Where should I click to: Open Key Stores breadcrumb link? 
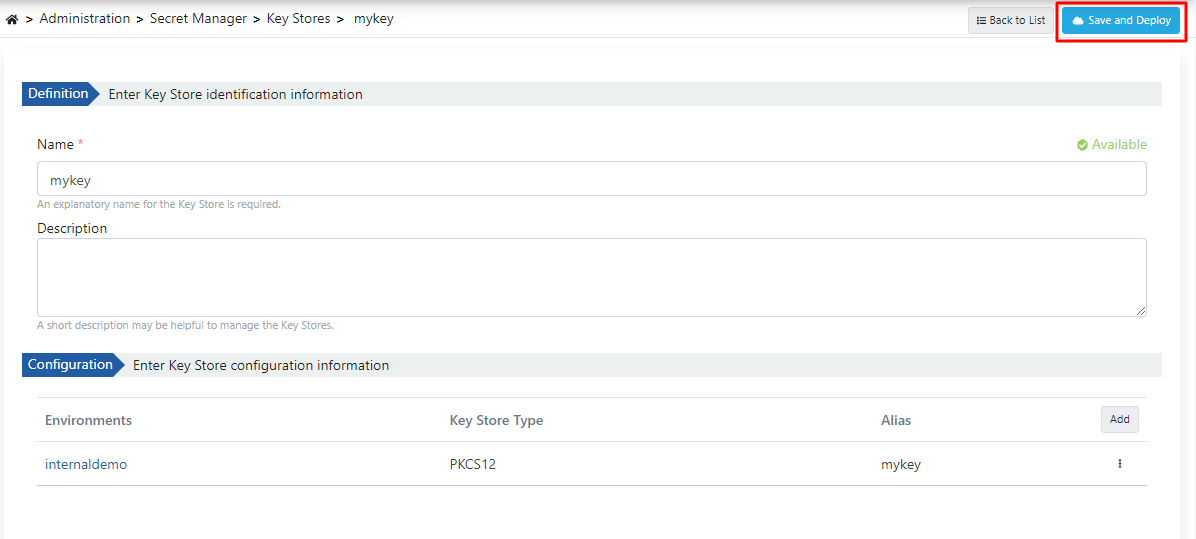coord(298,19)
